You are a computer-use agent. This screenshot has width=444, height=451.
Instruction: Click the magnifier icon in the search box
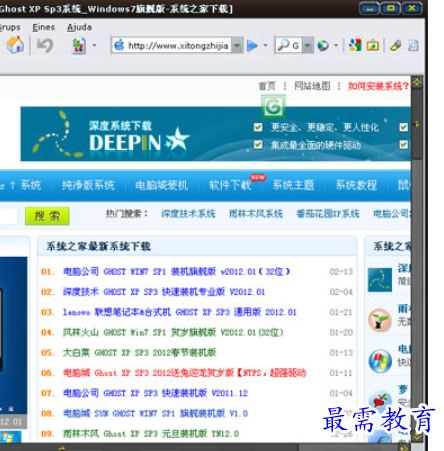[283, 45]
